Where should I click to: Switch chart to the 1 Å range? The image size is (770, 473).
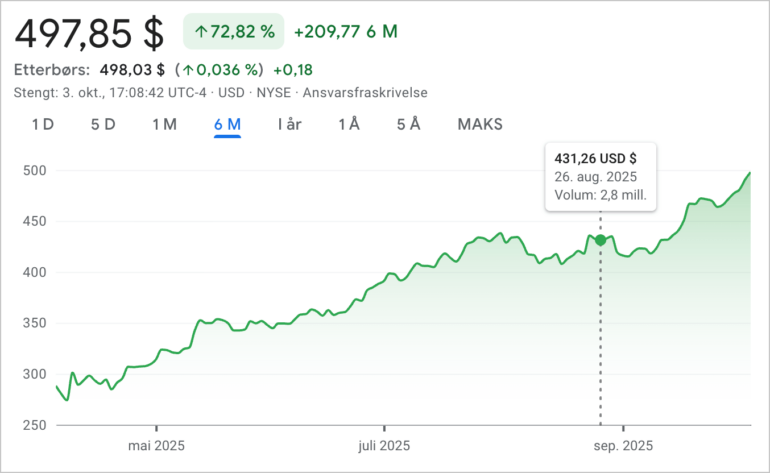point(349,125)
